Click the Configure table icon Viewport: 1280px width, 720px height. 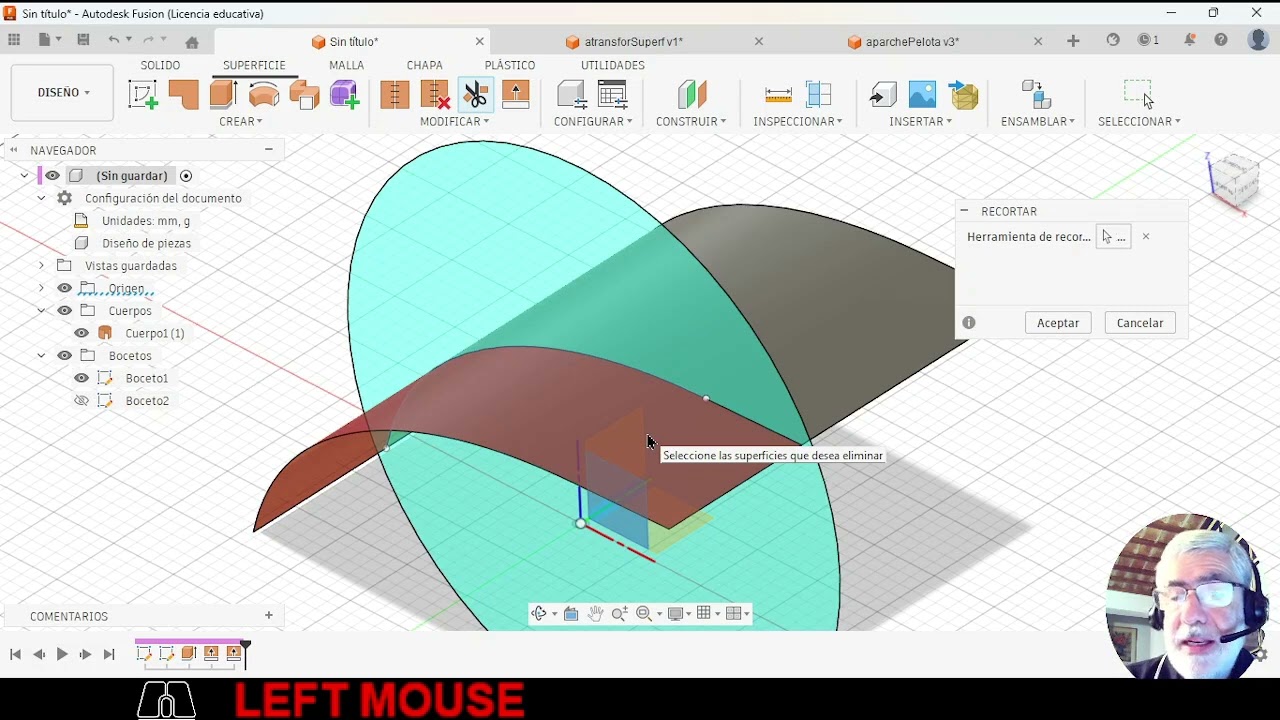(612, 95)
